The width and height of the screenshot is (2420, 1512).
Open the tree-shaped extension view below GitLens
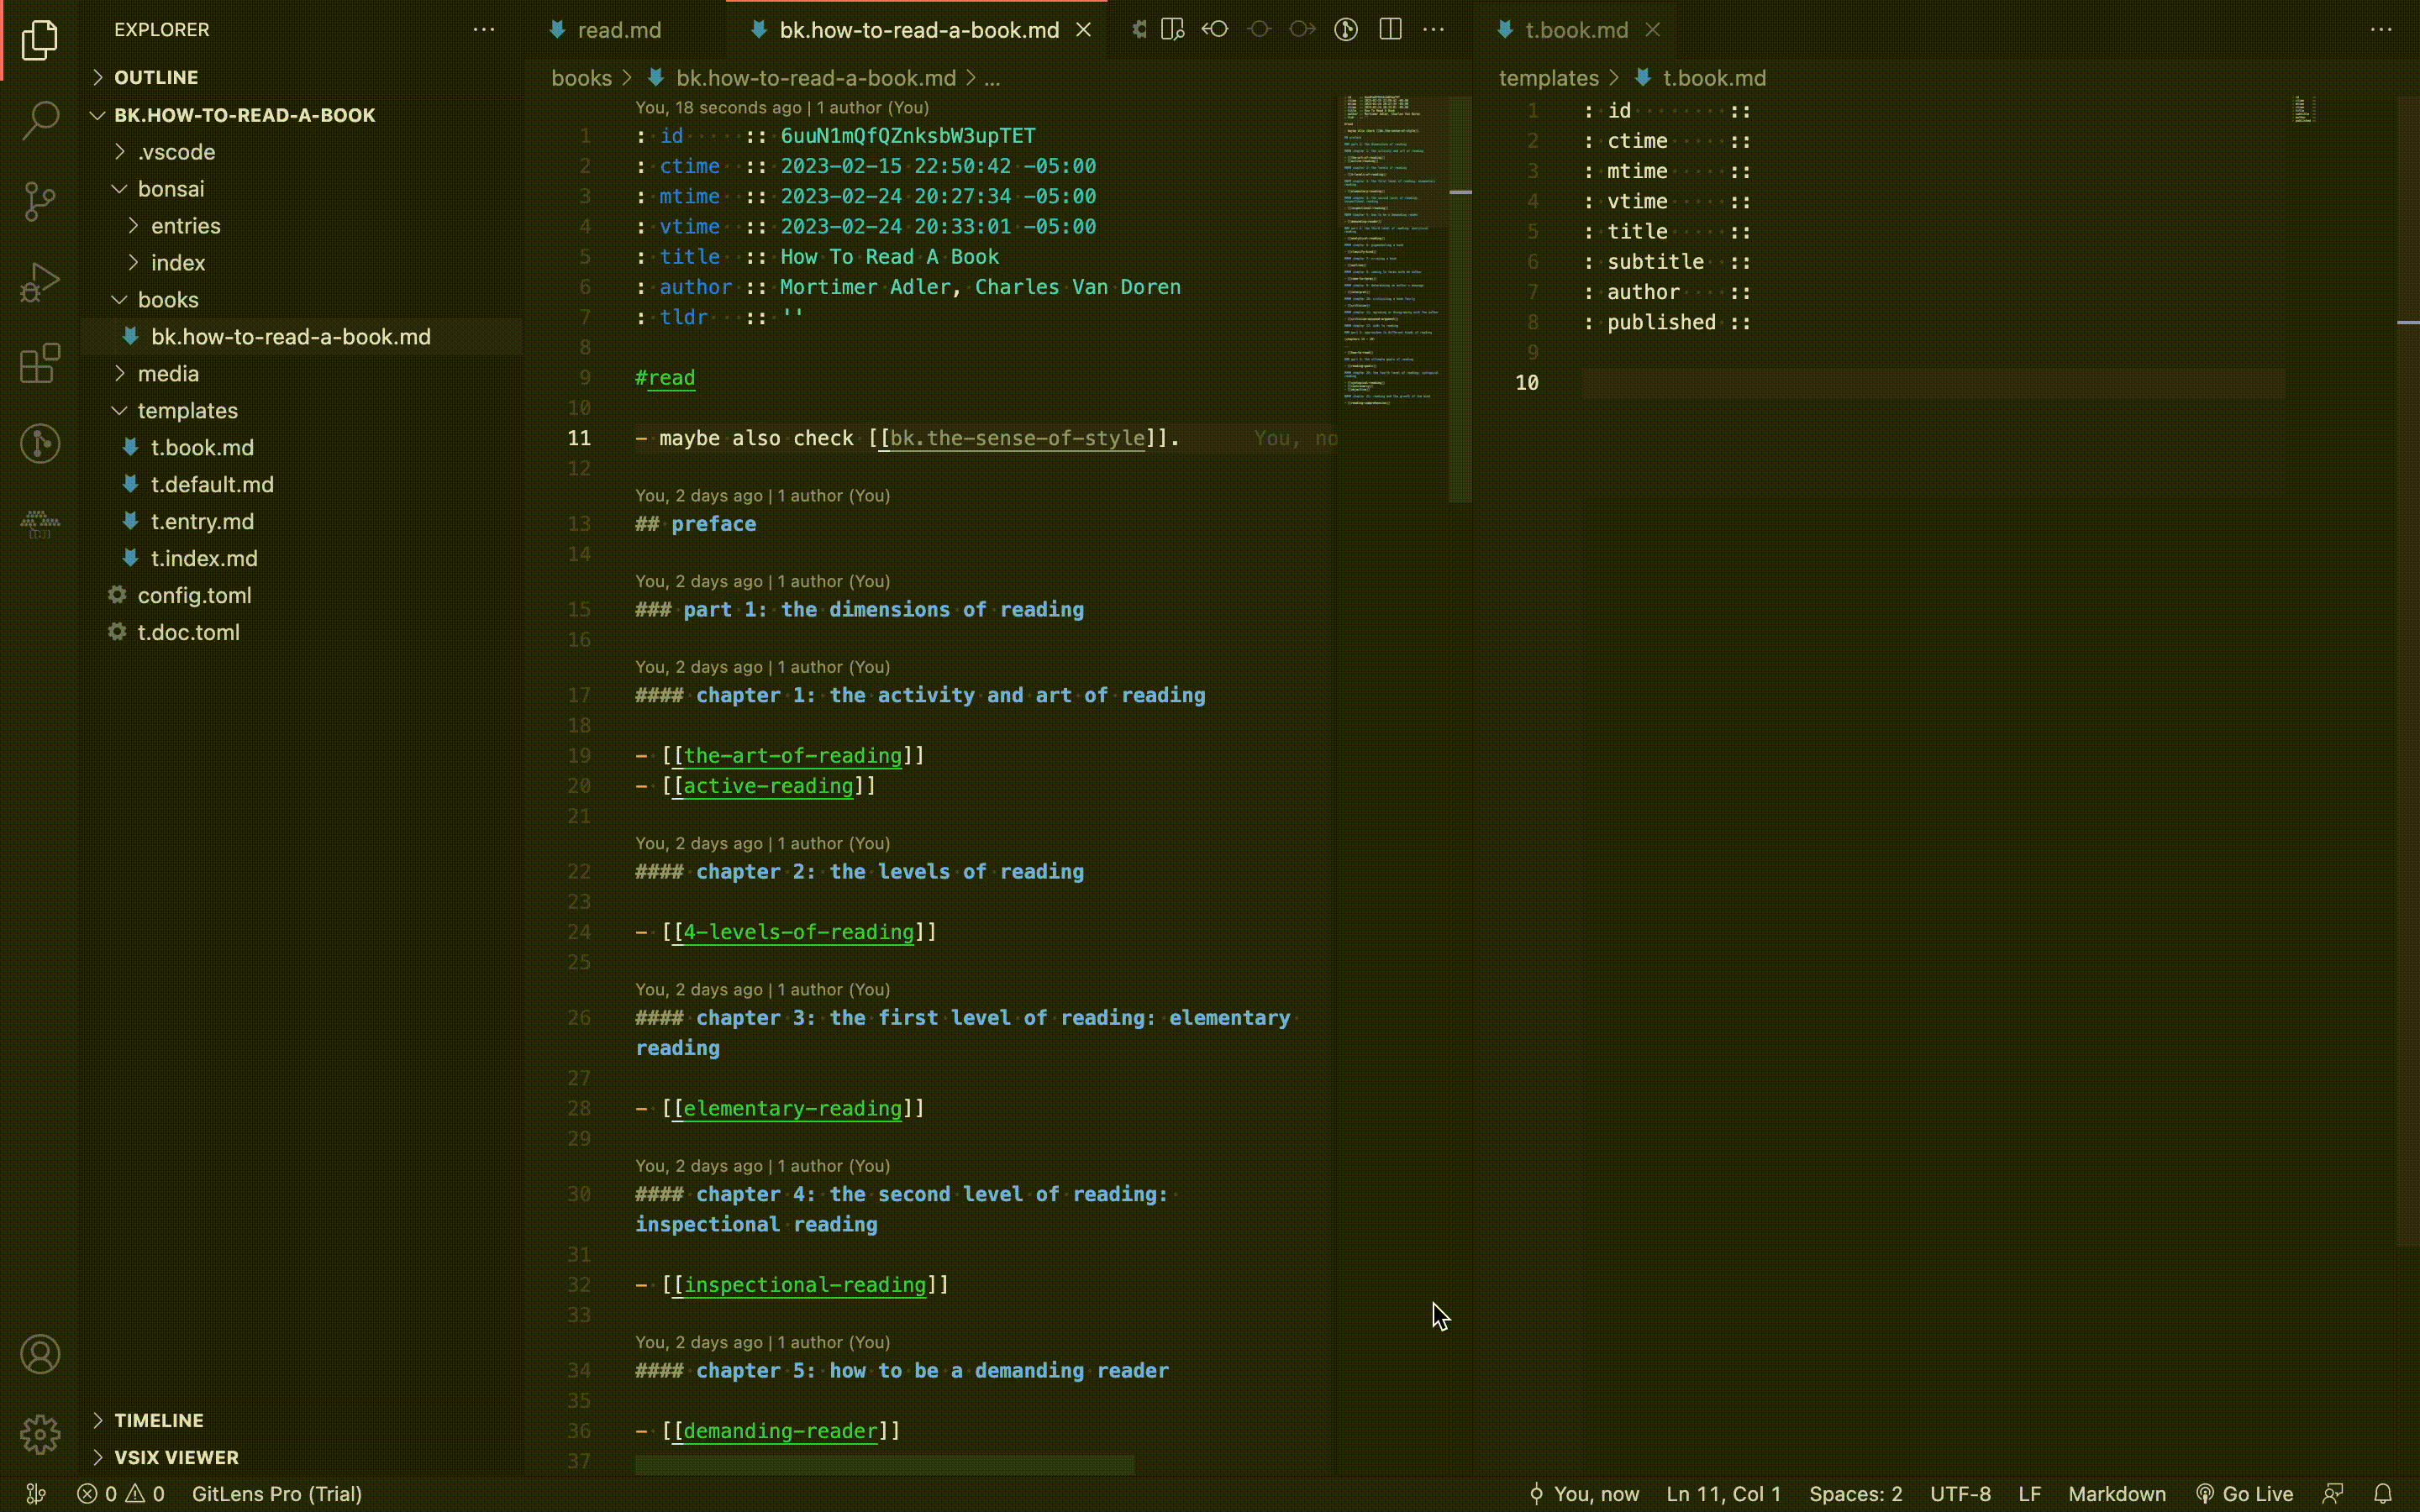[x=40, y=523]
